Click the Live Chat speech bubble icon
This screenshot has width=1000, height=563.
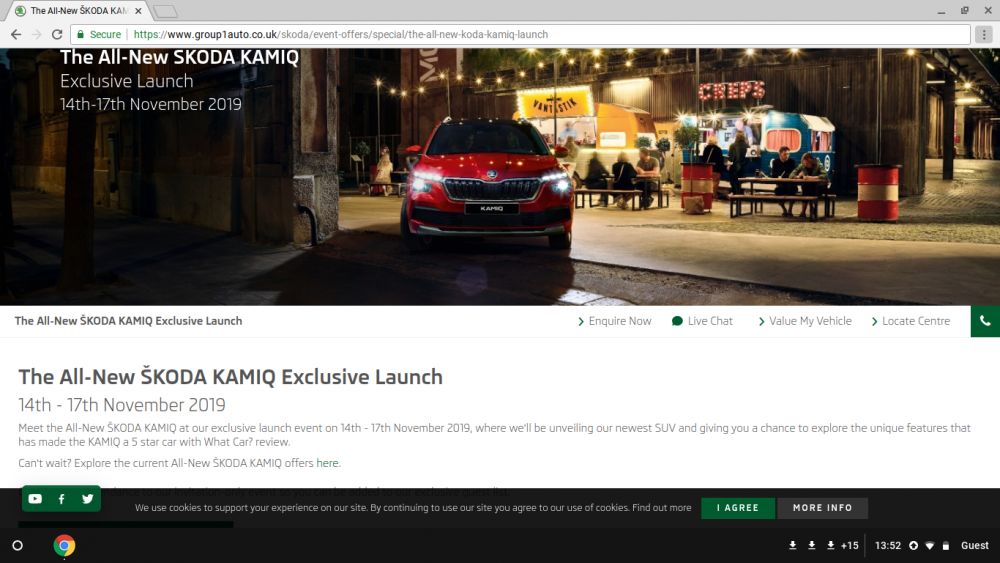click(x=677, y=321)
